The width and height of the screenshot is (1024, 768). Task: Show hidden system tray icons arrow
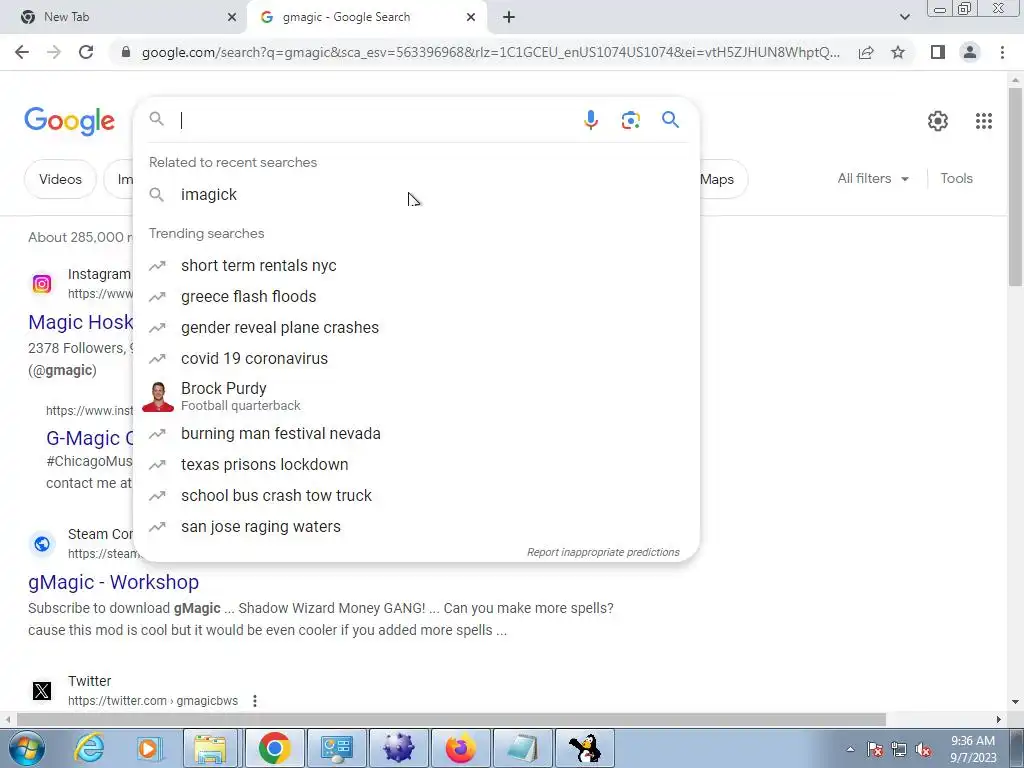tap(850, 749)
